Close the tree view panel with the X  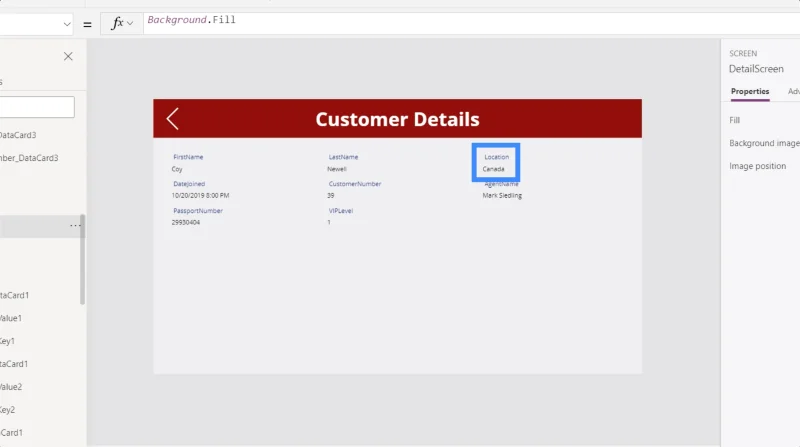68,57
